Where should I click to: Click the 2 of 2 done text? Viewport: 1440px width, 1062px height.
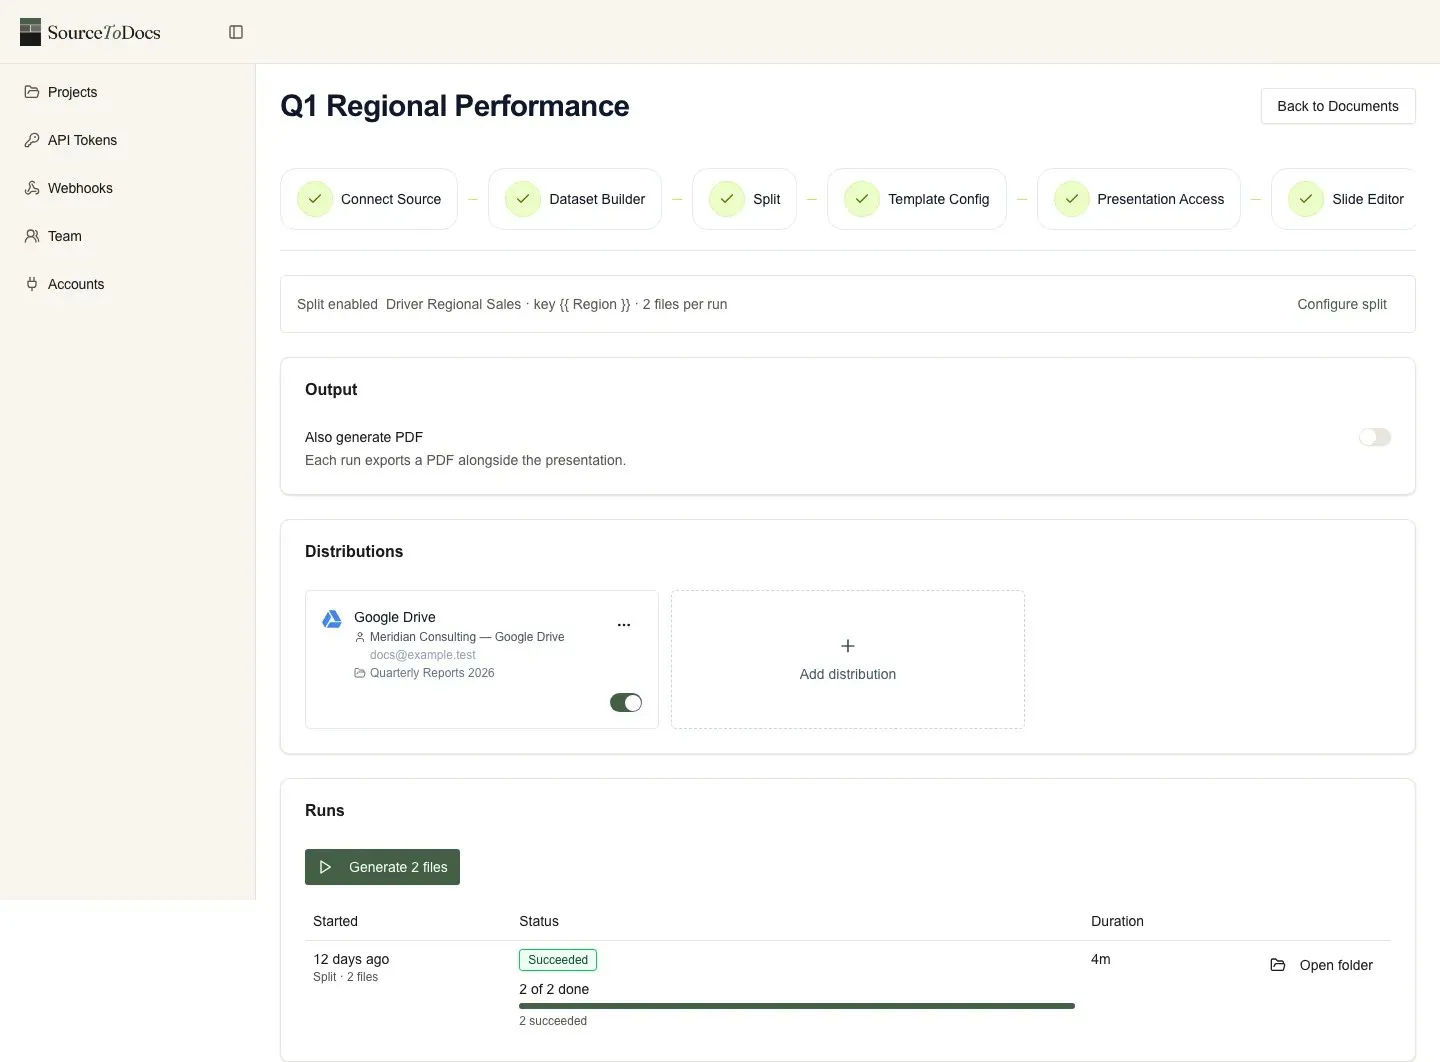(554, 989)
